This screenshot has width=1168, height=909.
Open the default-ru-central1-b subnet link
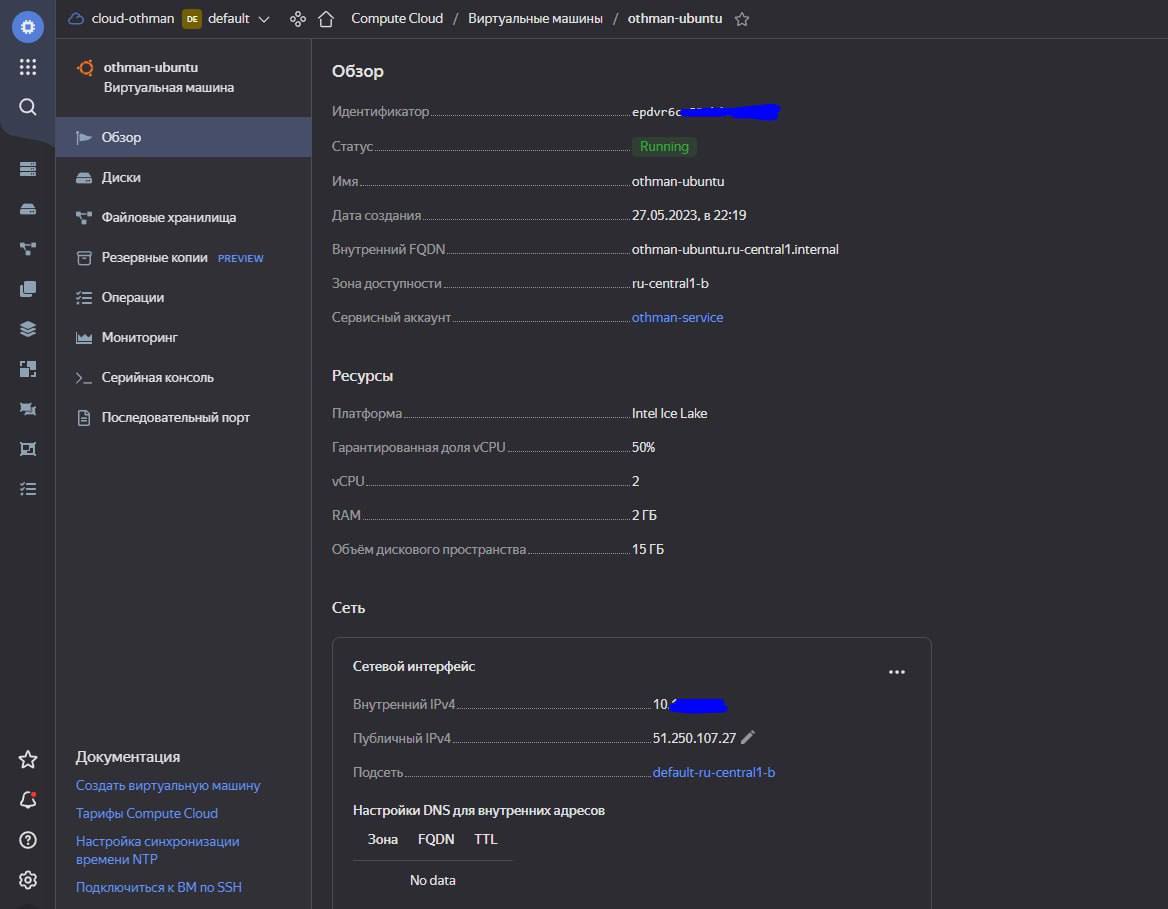pos(714,773)
